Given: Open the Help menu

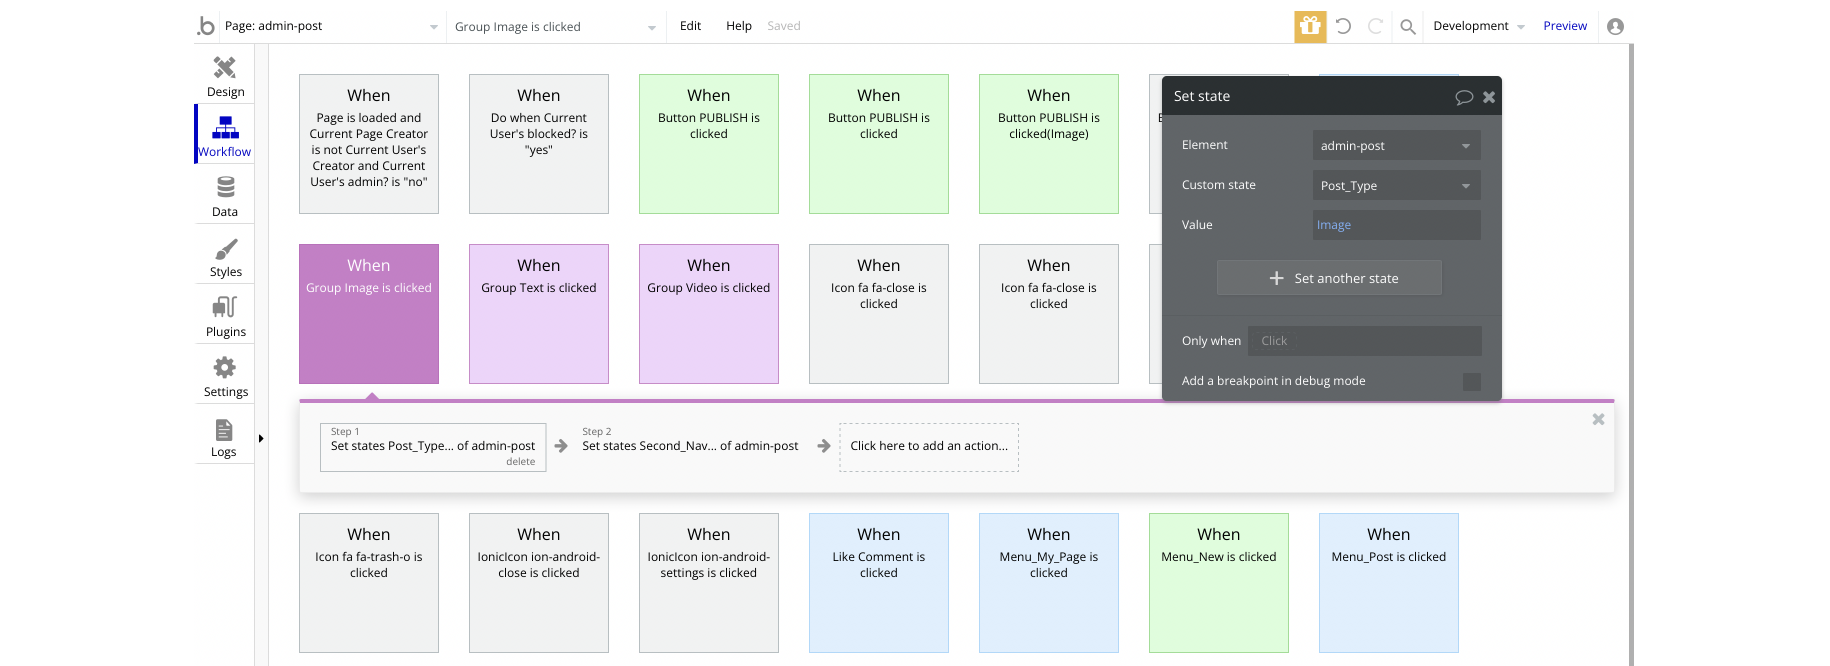Looking at the screenshot, I should (738, 26).
